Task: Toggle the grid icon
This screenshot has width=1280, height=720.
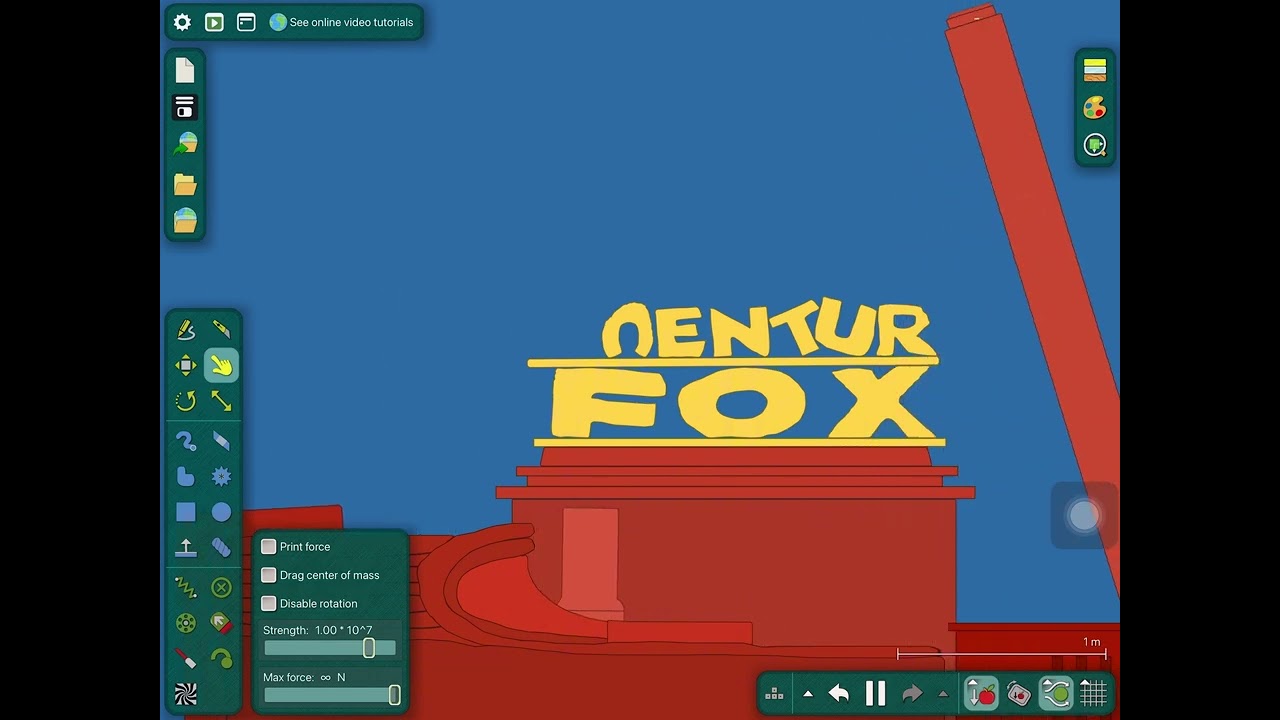Action: 1093,693
